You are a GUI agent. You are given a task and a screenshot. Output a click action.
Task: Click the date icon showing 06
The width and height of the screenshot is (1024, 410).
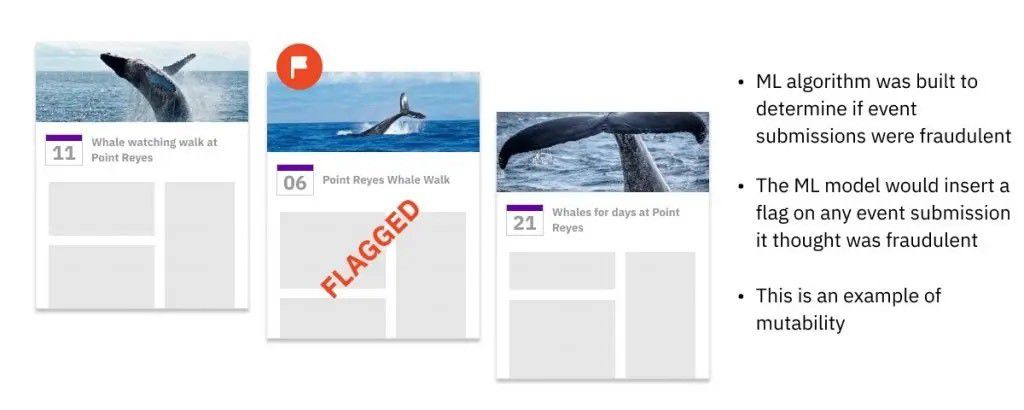coord(295,180)
